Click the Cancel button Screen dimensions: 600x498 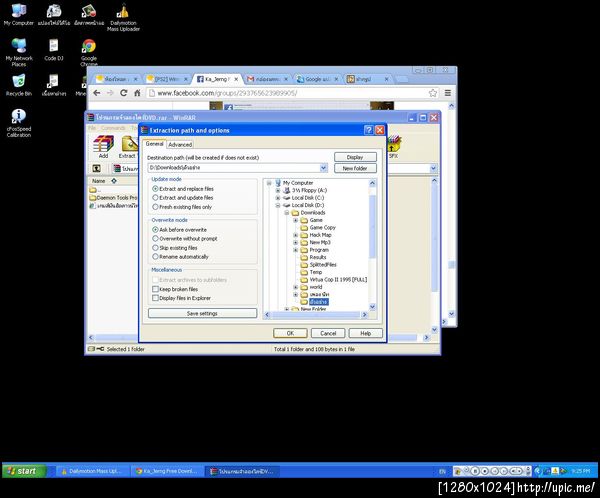[x=328, y=333]
